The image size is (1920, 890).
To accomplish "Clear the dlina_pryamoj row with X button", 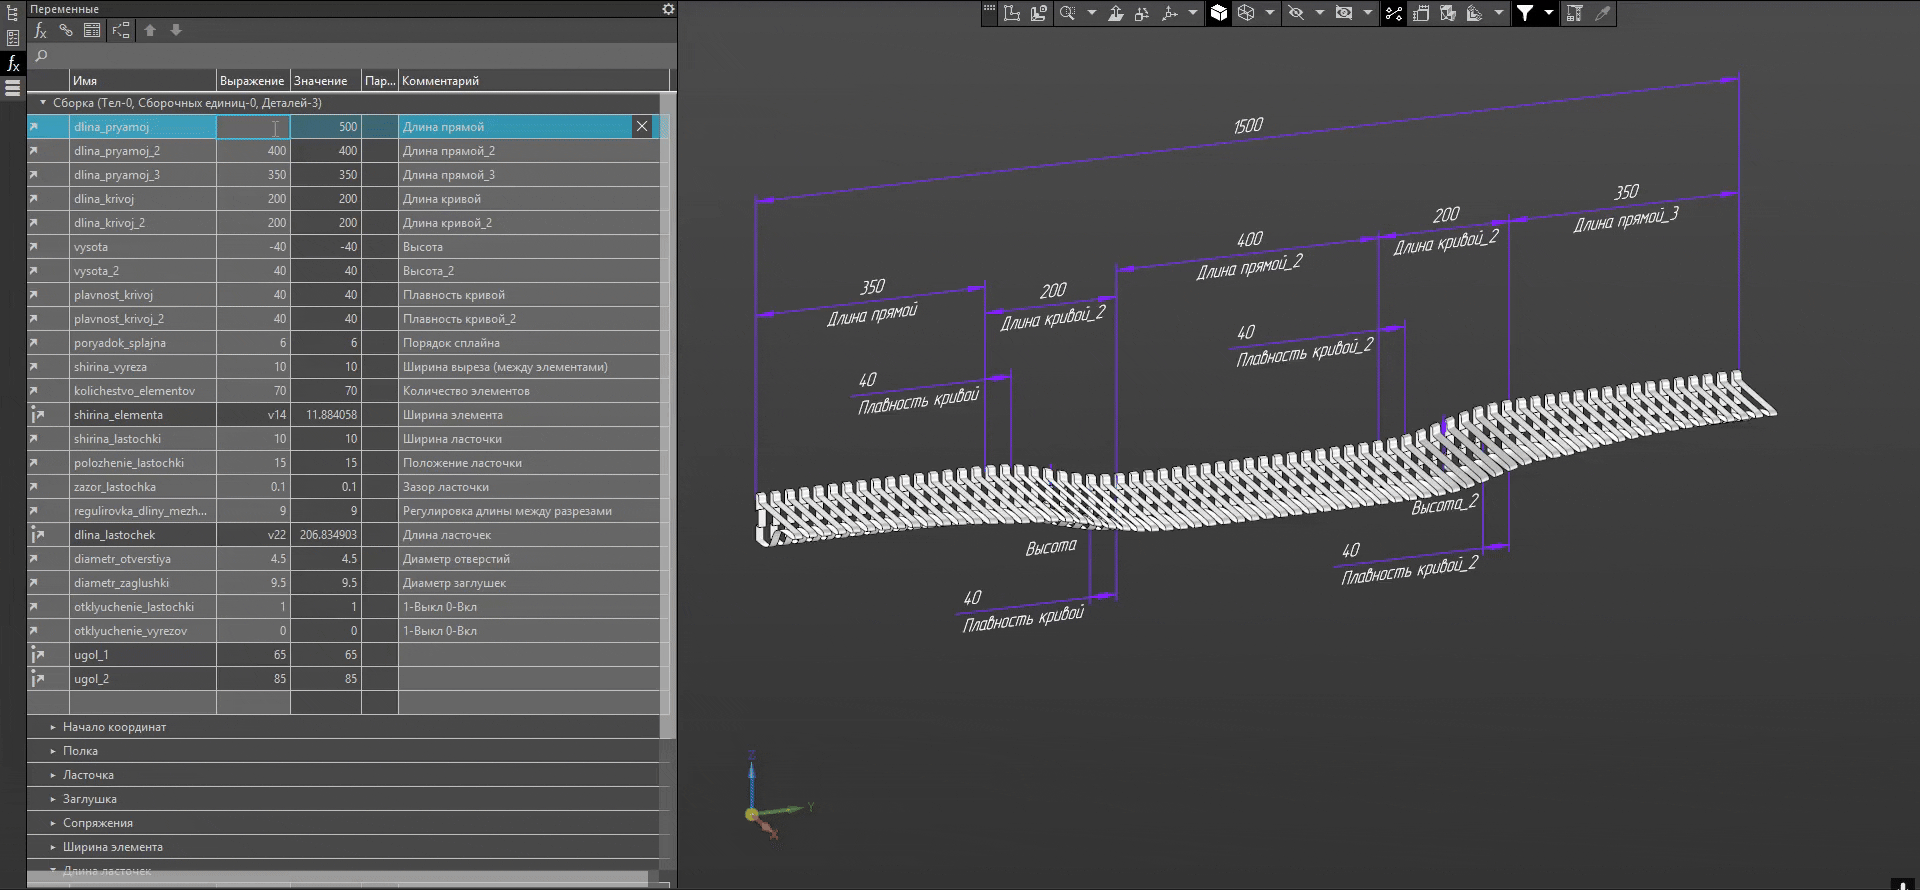I will click(x=642, y=127).
